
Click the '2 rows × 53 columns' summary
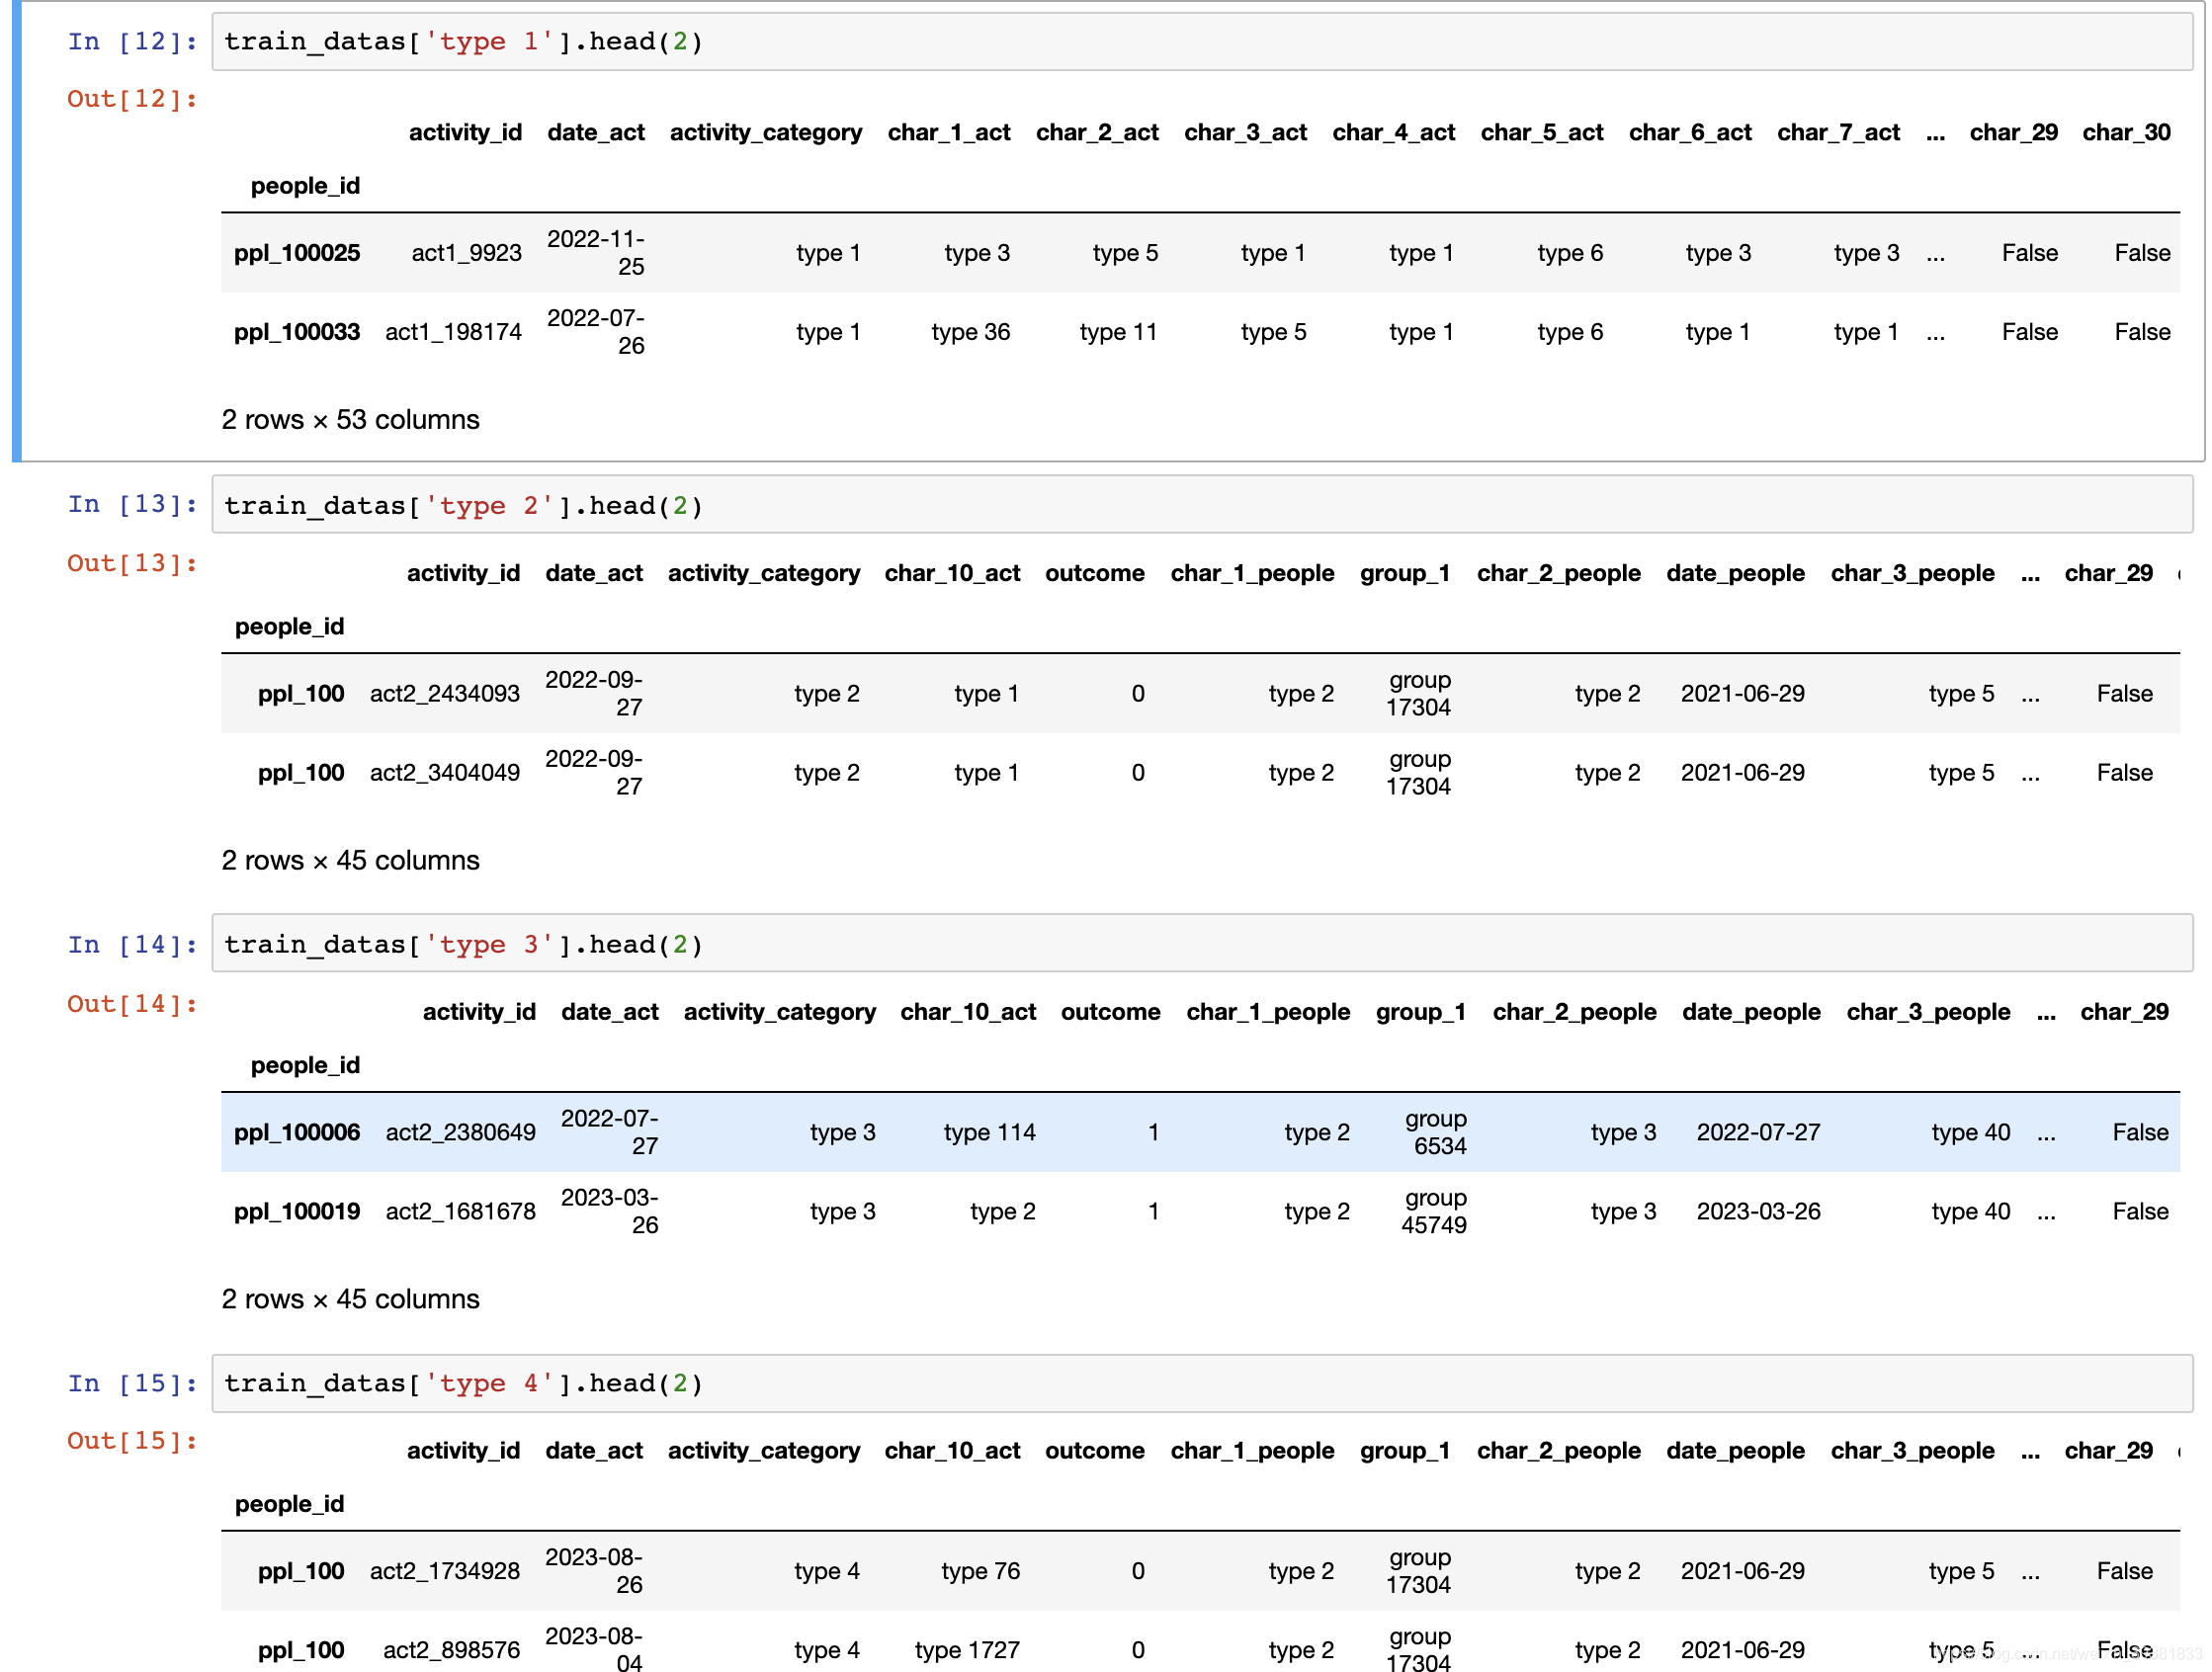coord(351,420)
